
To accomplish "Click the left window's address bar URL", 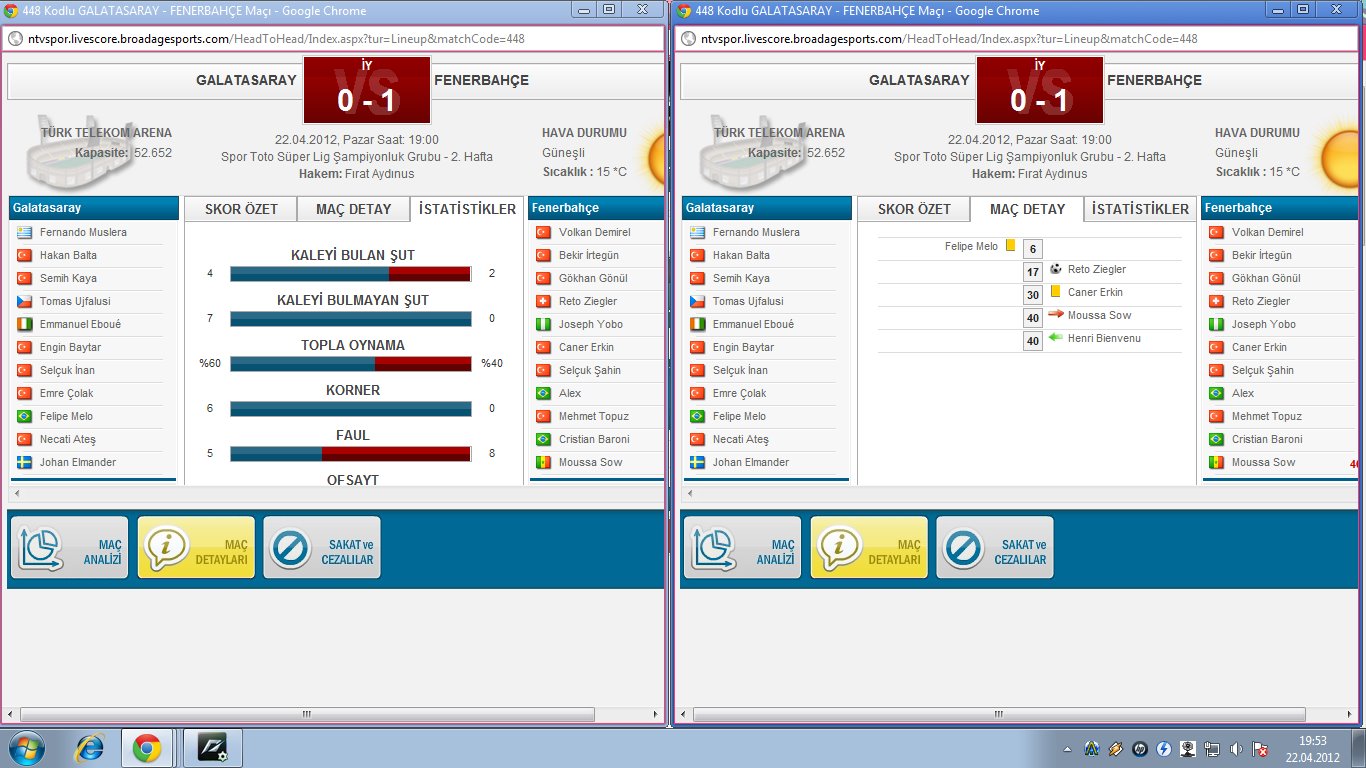I will click(x=276, y=39).
